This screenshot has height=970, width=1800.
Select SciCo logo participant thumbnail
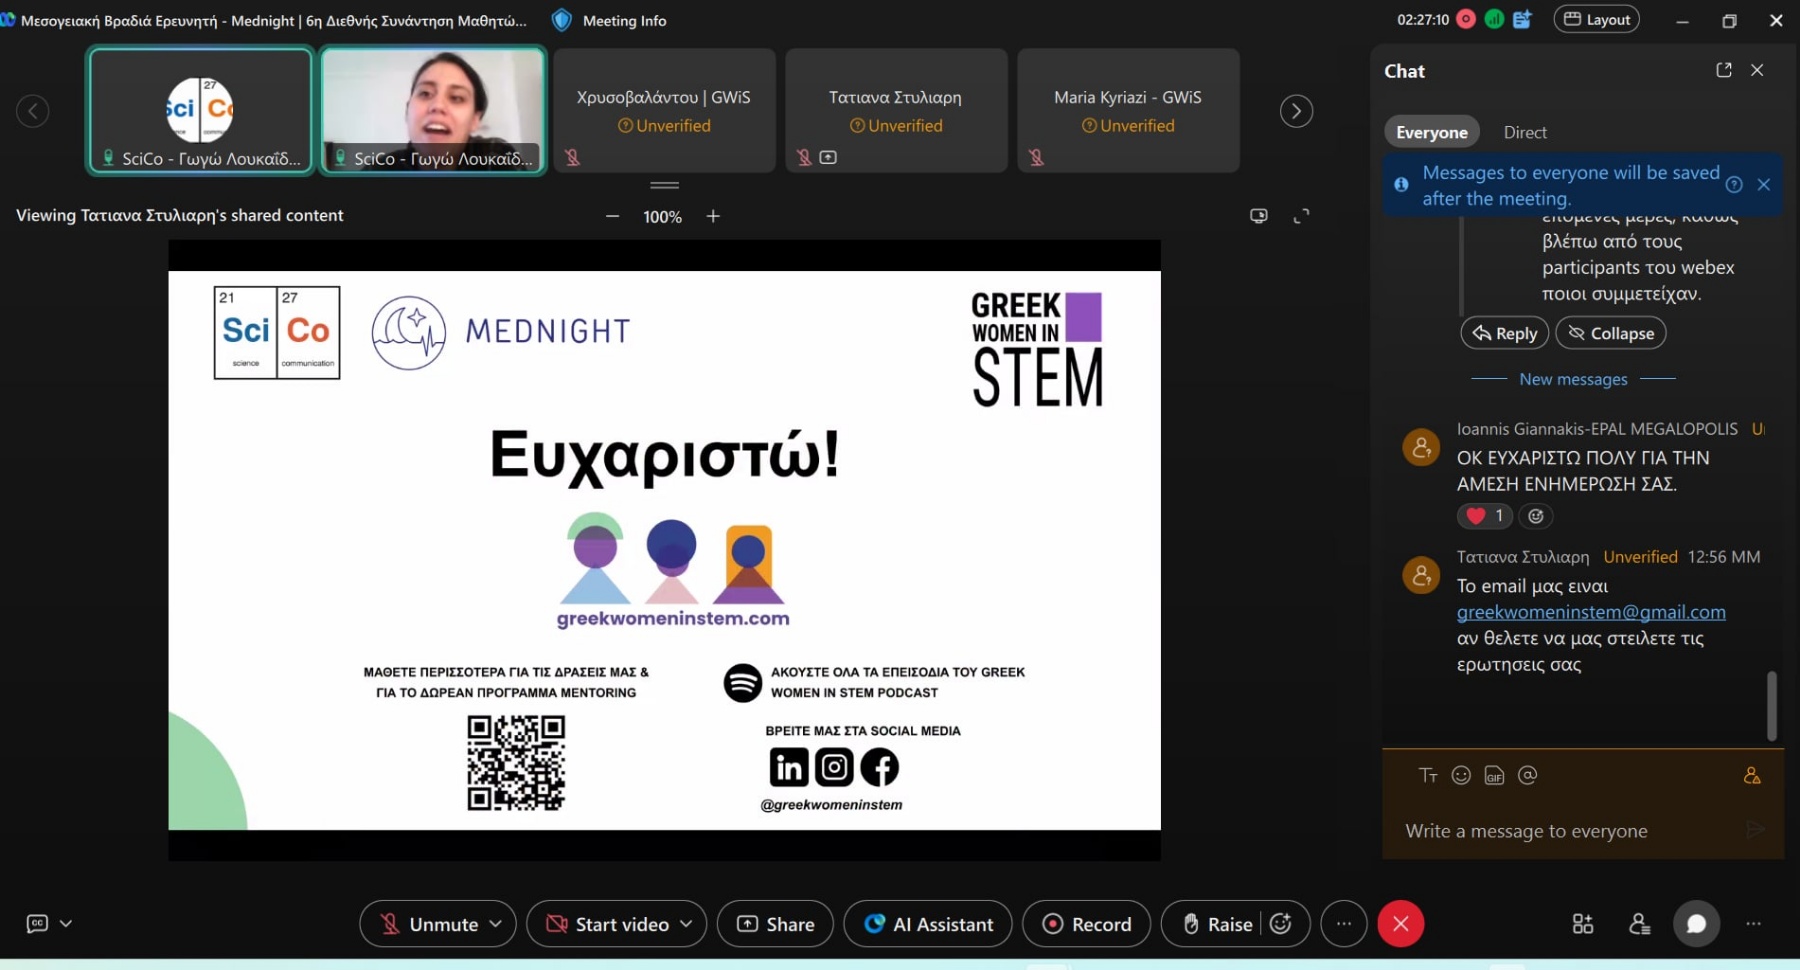[x=200, y=111]
